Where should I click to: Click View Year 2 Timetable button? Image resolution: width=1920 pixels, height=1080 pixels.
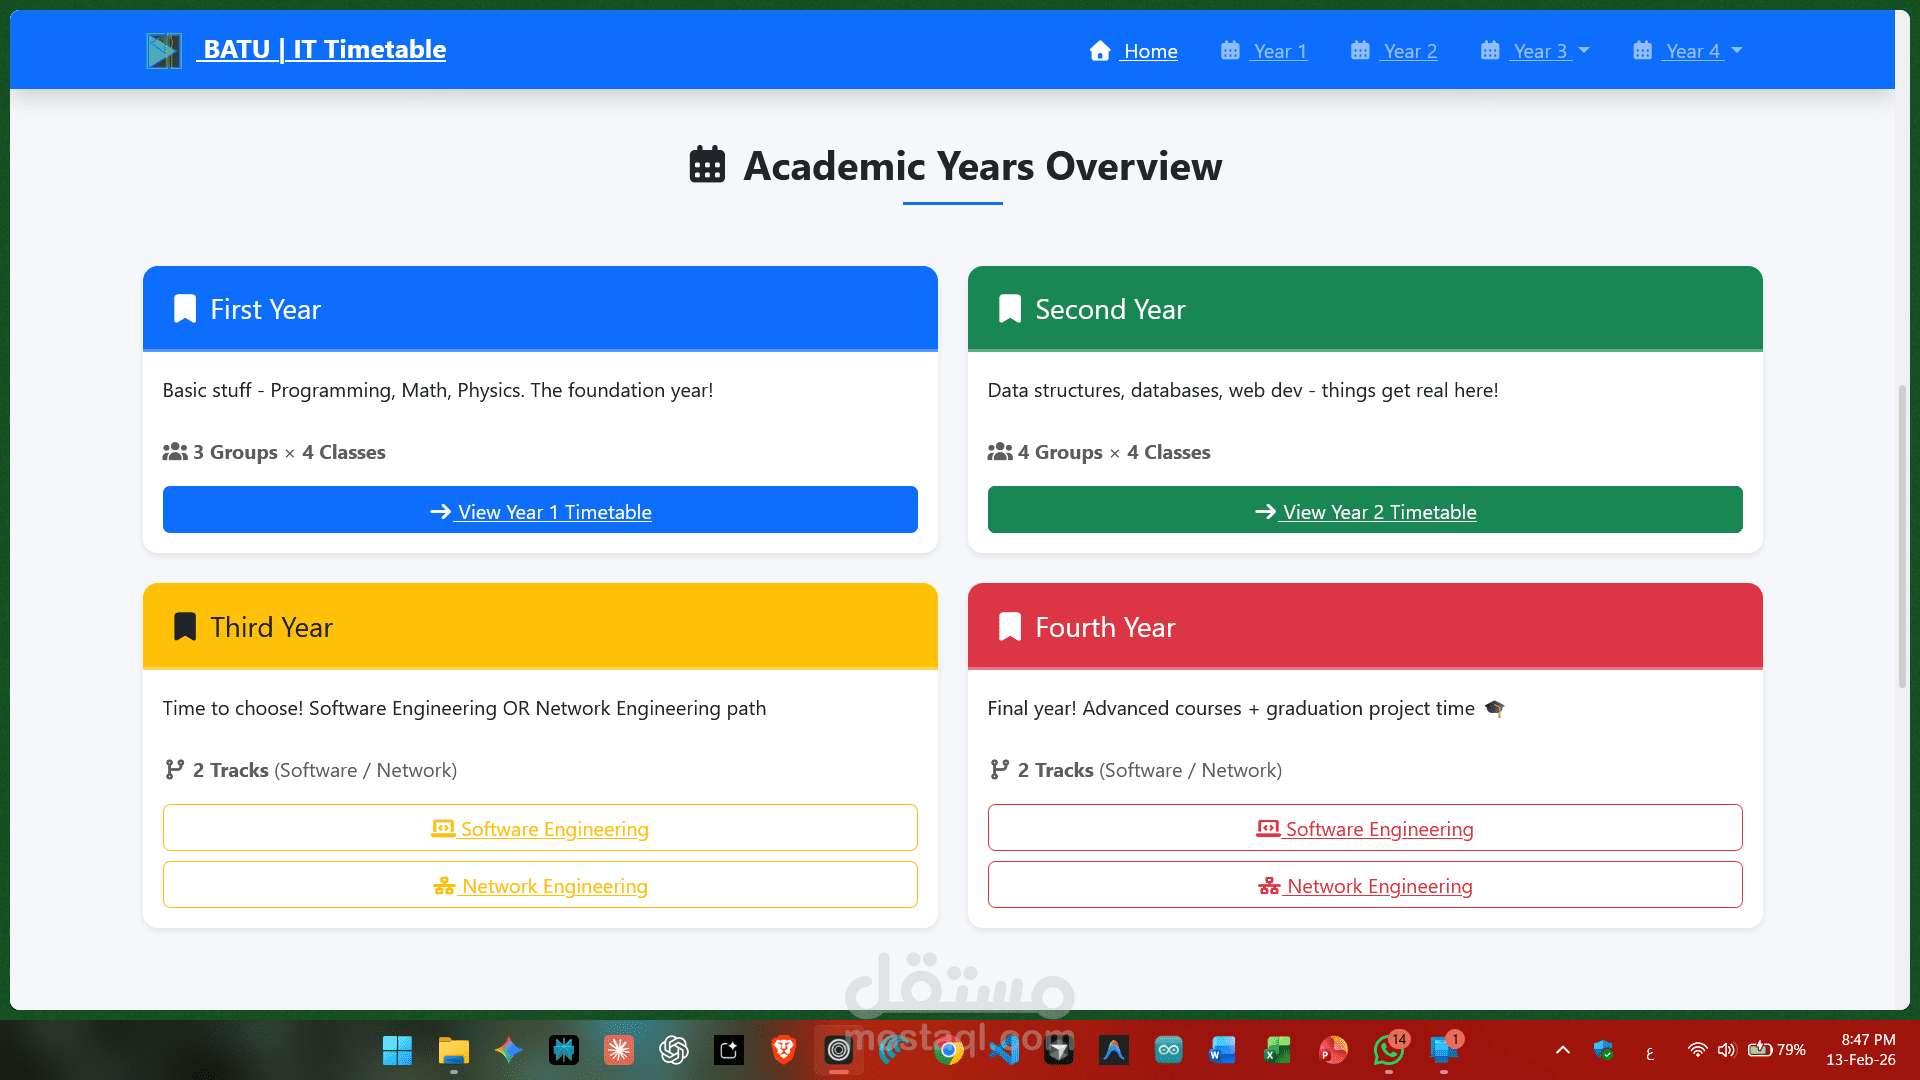pyautogui.click(x=1365, y=511)
